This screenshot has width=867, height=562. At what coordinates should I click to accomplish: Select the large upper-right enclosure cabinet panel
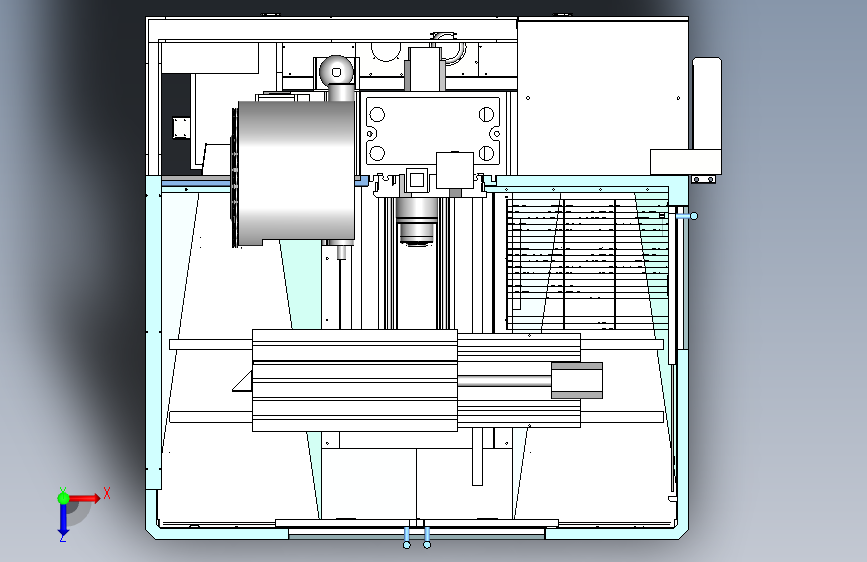click(x=603, y=96)
